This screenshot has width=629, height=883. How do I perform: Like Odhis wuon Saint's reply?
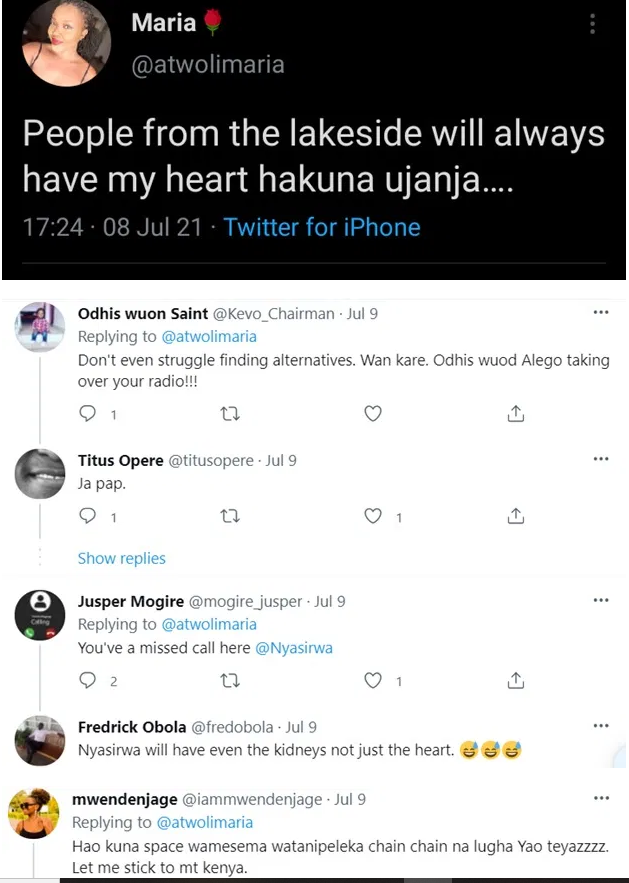pyautogui.click(x=373, y=413)
